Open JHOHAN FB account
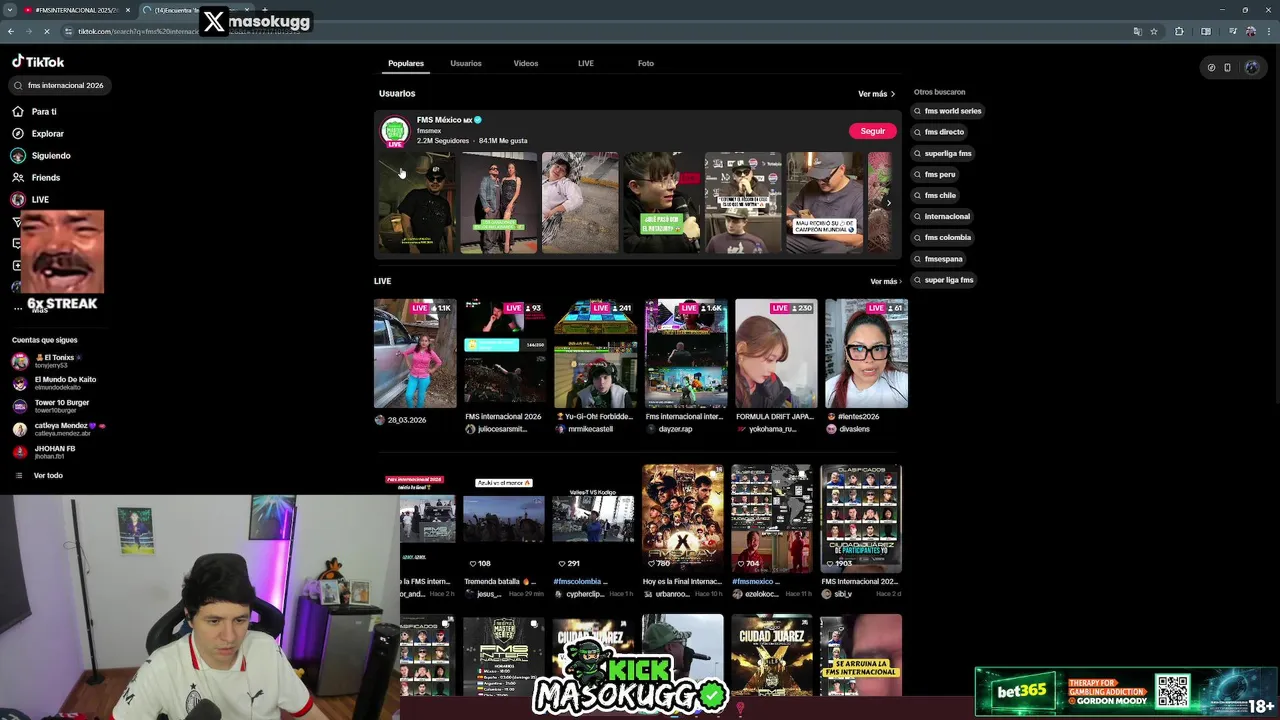1280x720 pixels. pos(45,452)
